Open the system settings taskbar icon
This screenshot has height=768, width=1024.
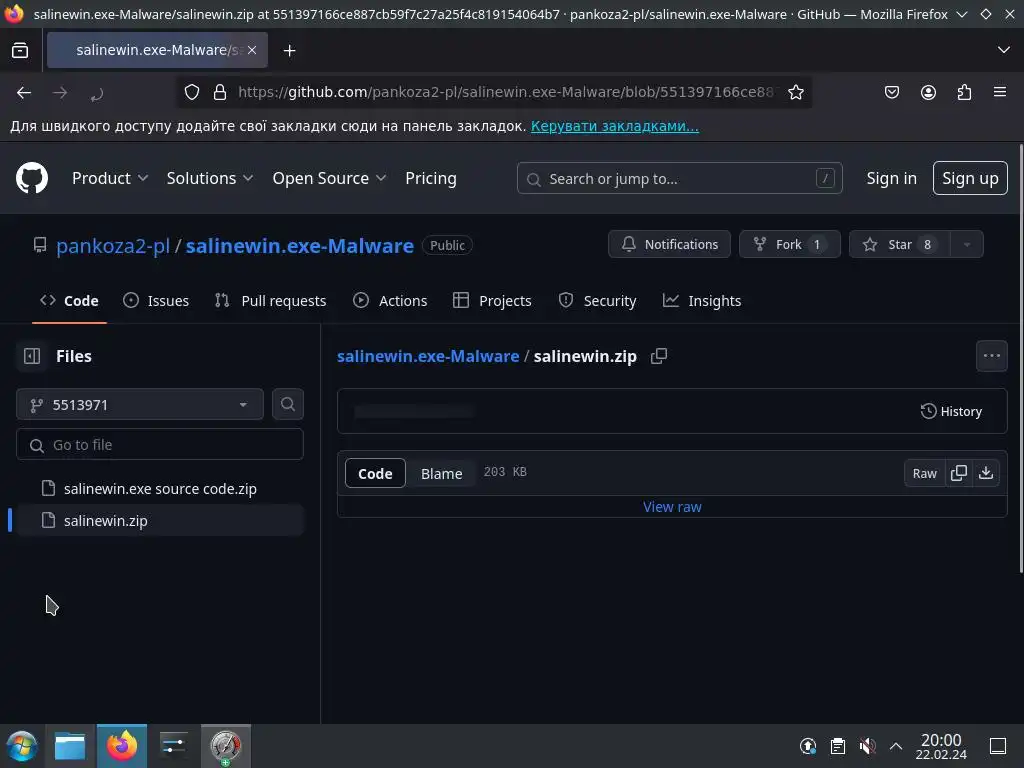tap(173, 746)
